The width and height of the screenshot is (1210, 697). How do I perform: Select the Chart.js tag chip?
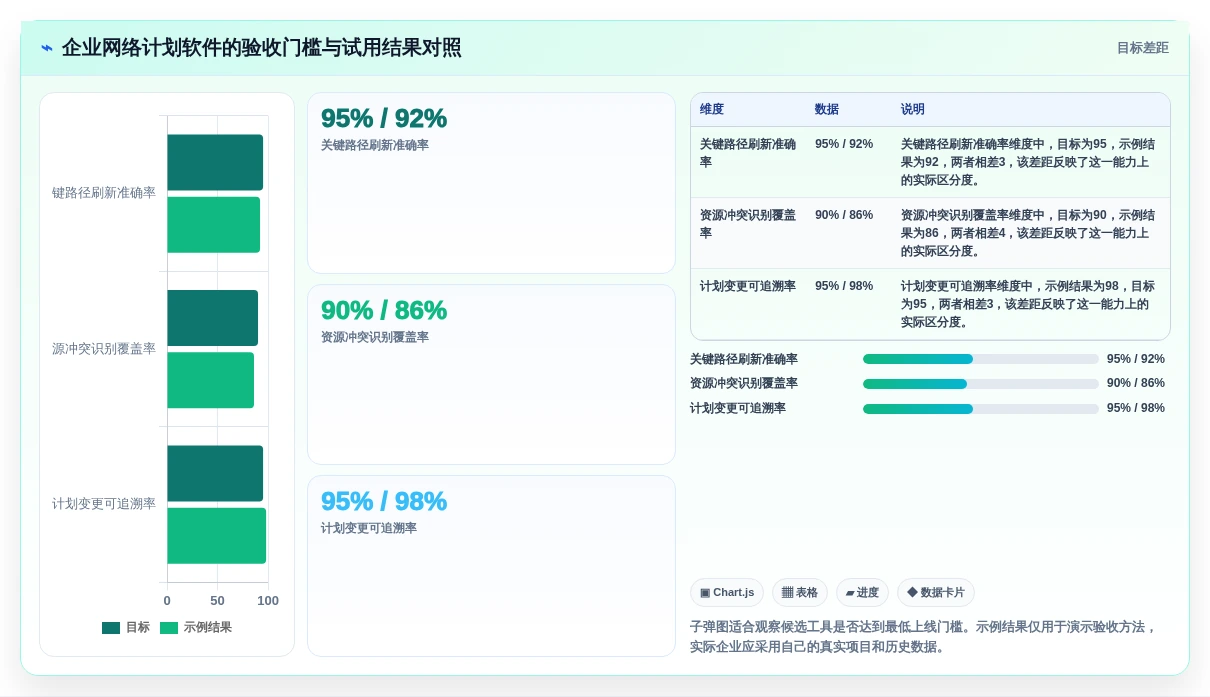(x=727, y=593)
